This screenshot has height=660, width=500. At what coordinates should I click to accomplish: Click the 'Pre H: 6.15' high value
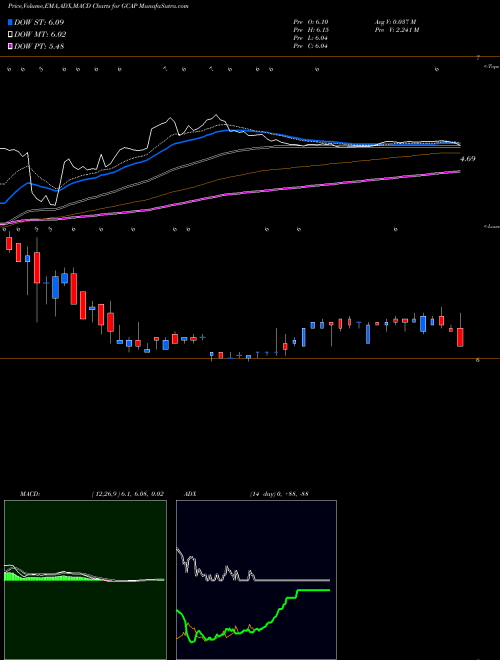(311, 30)
